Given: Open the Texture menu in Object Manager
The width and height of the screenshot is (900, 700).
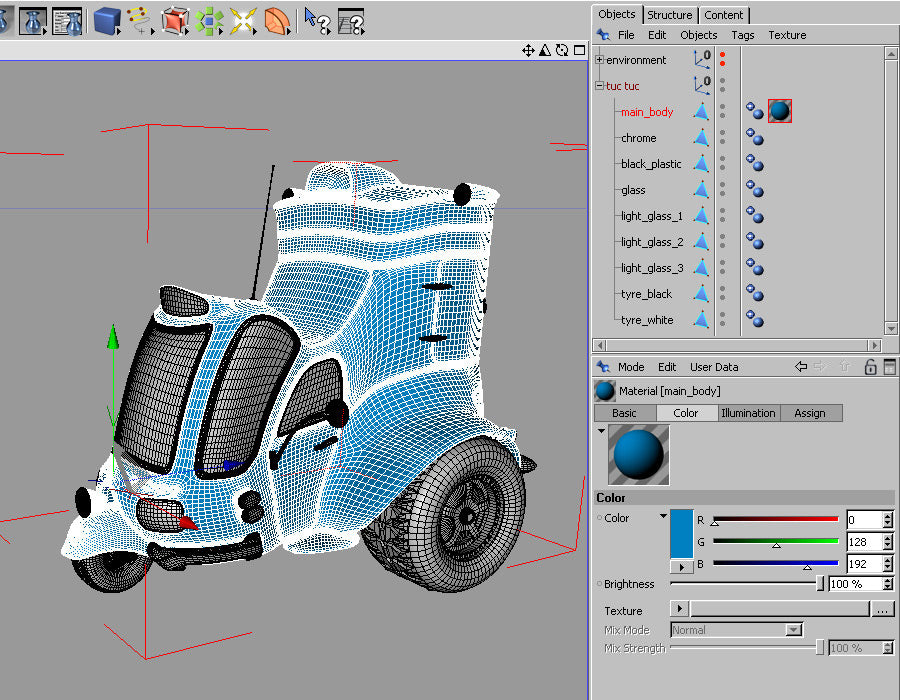Looking at the screenshot, I should (x=787, y=35).
